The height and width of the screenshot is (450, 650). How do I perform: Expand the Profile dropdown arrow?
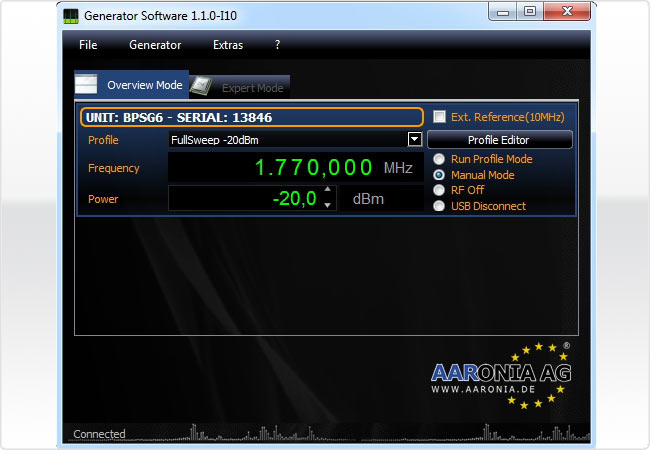point(414,140)
